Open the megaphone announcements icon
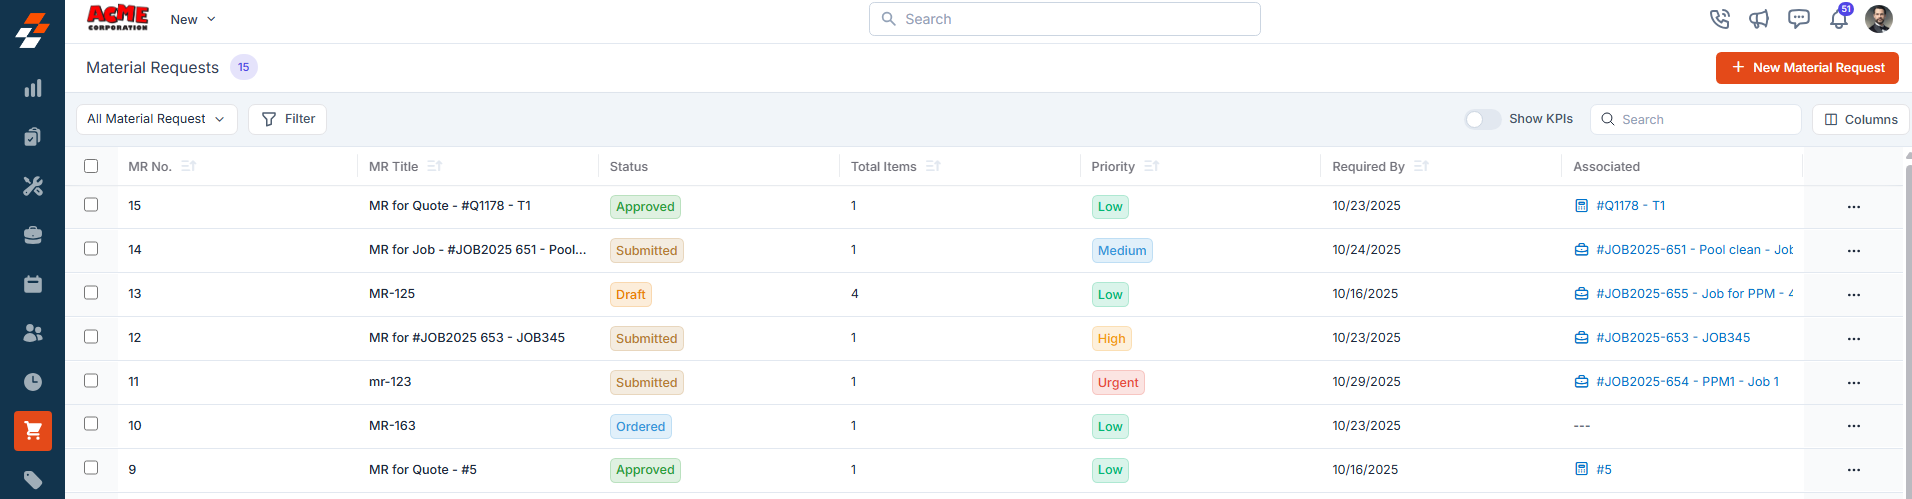This screenshot has height=499, width=1912. [1759, 19]
